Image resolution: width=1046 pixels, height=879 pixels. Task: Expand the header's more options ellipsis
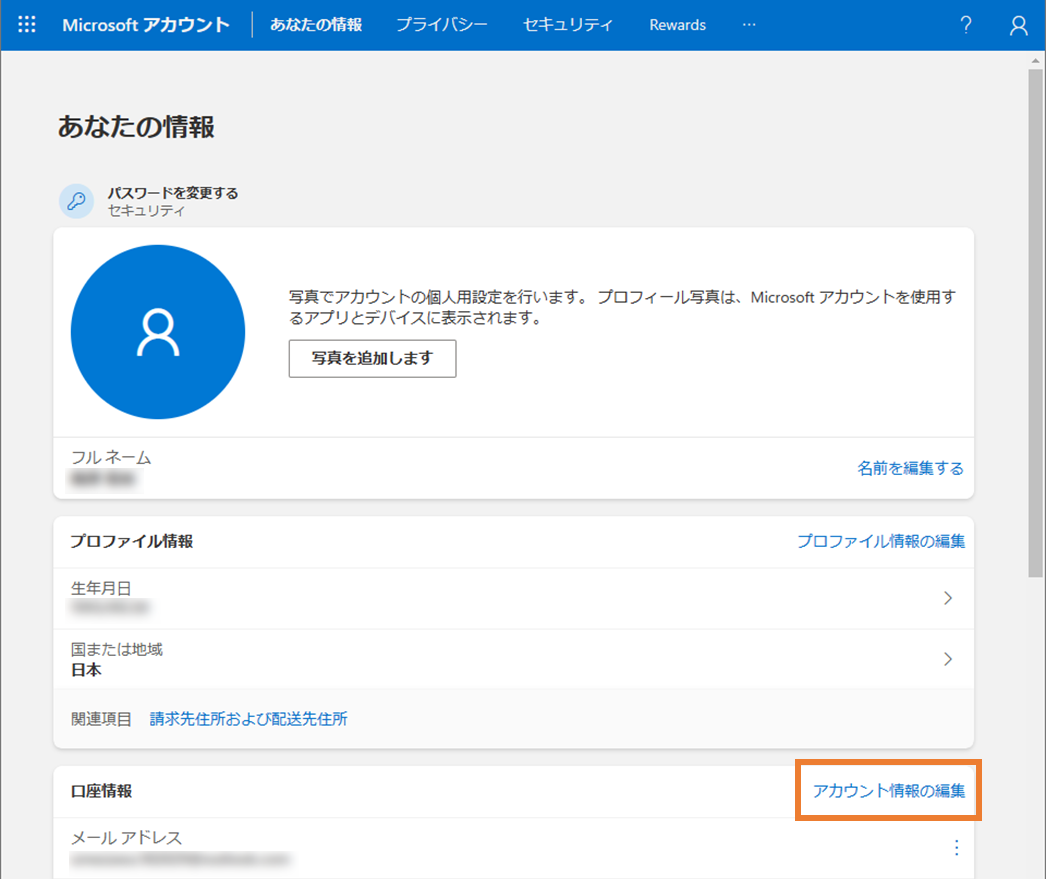point(749,25)
